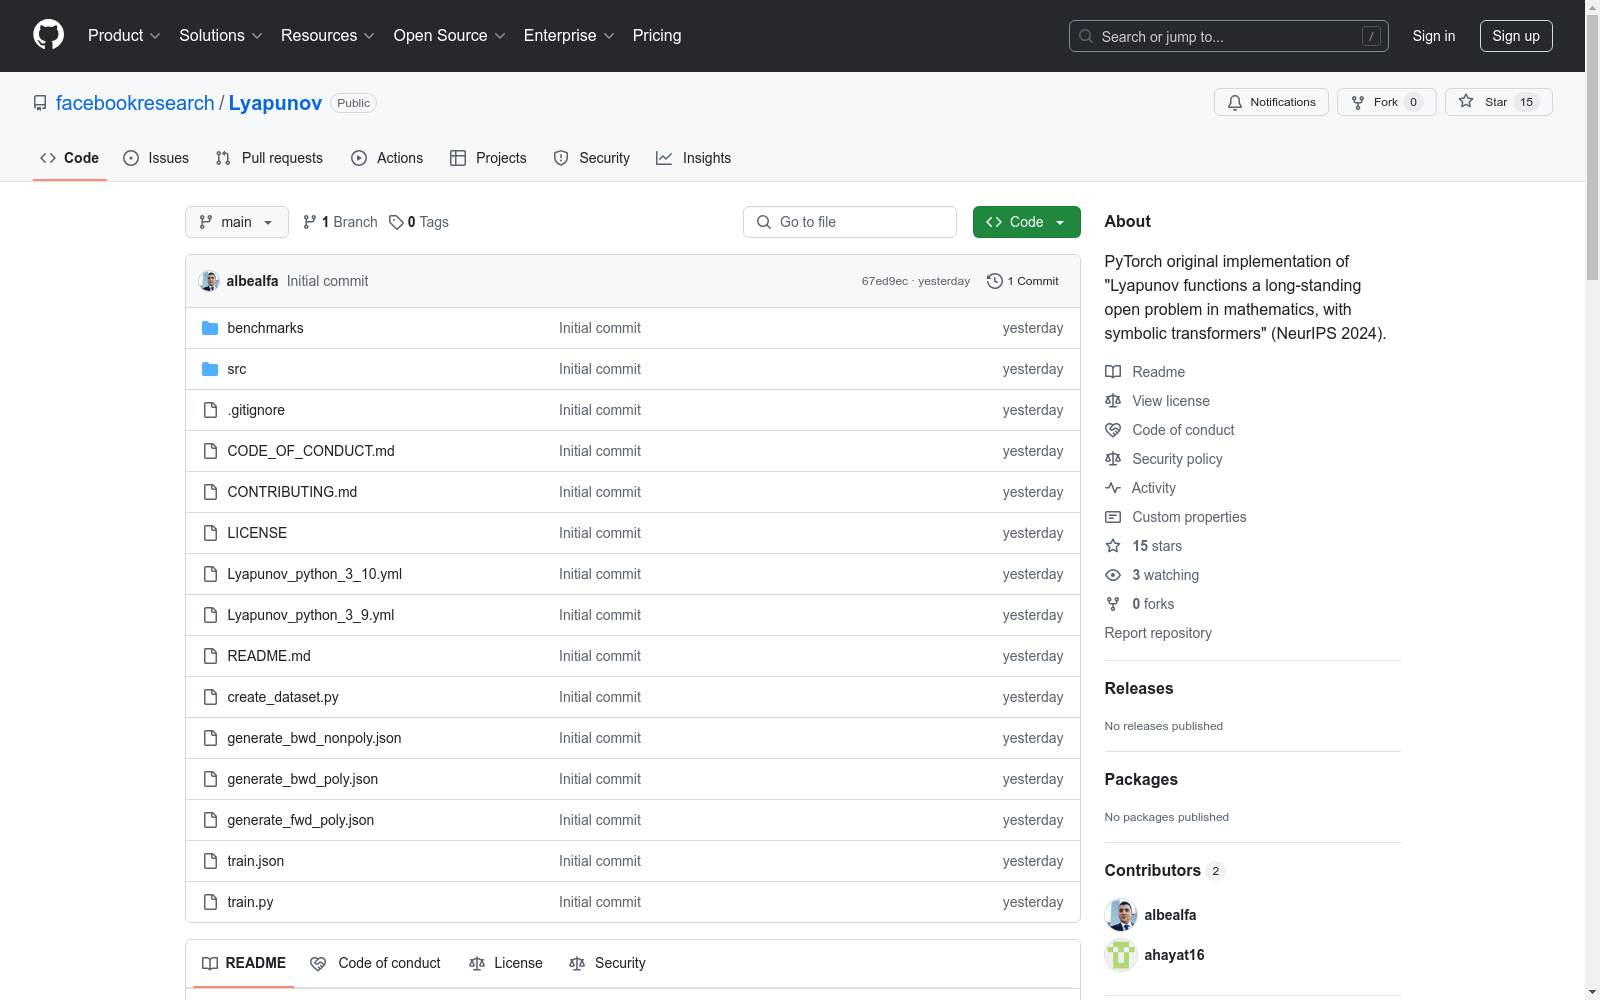1600x1000 pixels.
Task: Open the green Code dropdown button
Action: click(x=1027, y=222)
